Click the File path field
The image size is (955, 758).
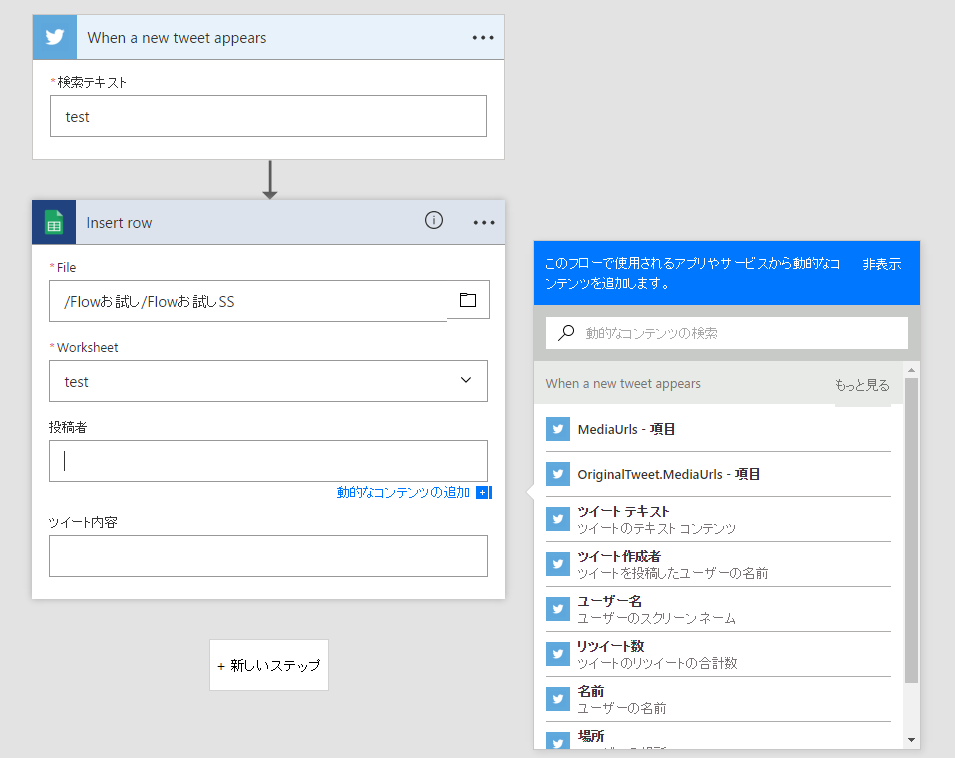pos(248,301)
